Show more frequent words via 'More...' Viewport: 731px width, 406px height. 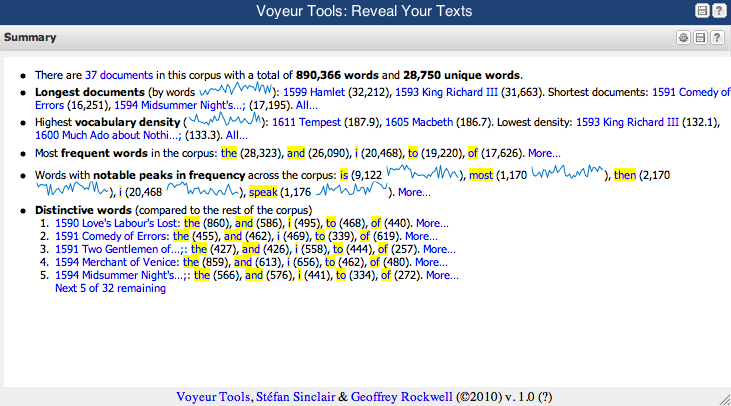pos(544,153)
